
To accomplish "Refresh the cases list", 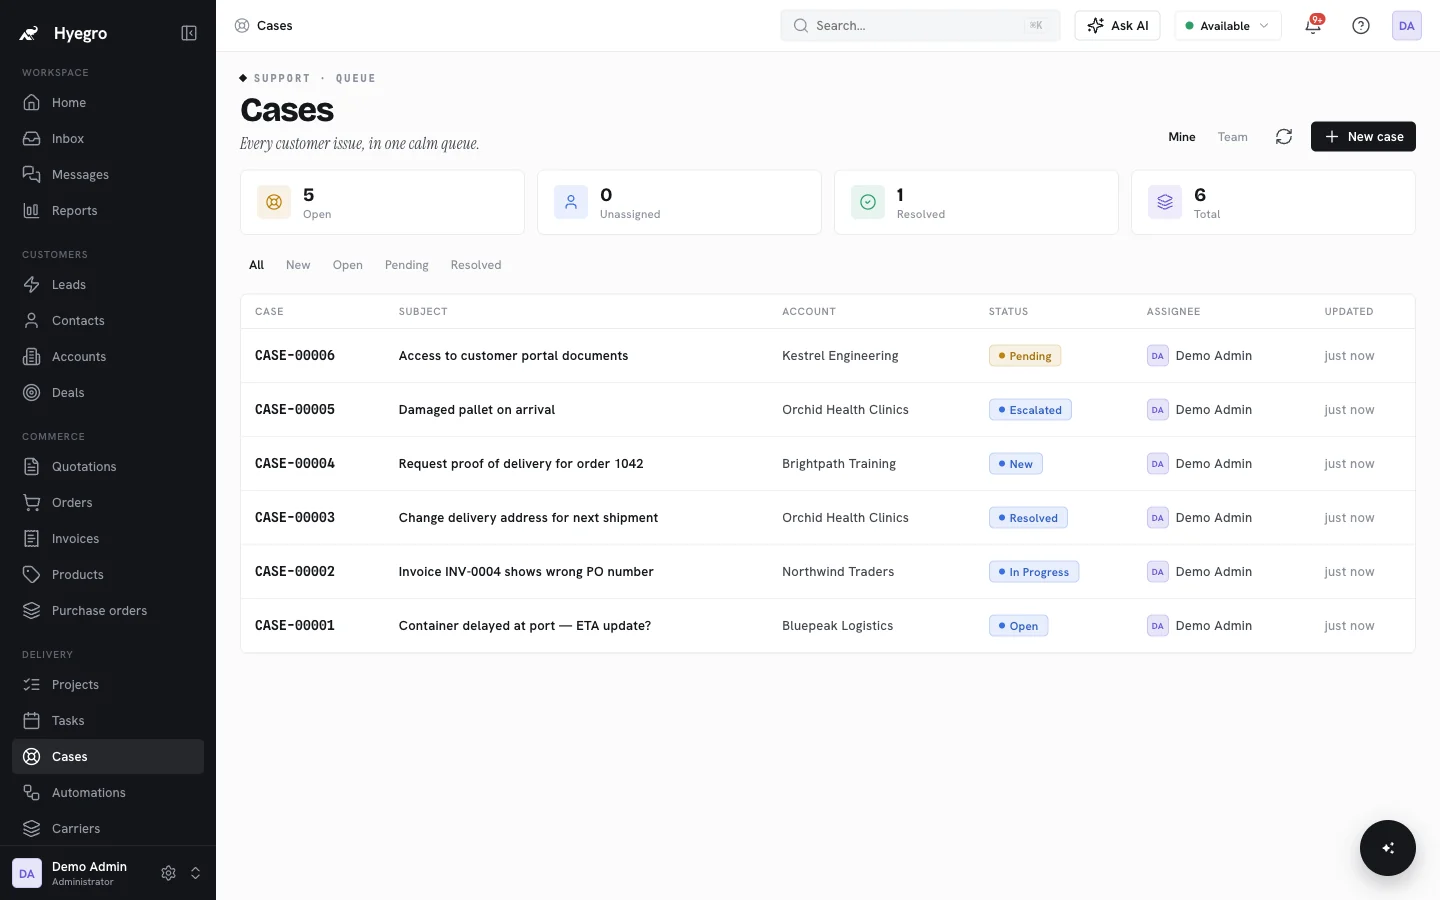I will [1284, 137].
